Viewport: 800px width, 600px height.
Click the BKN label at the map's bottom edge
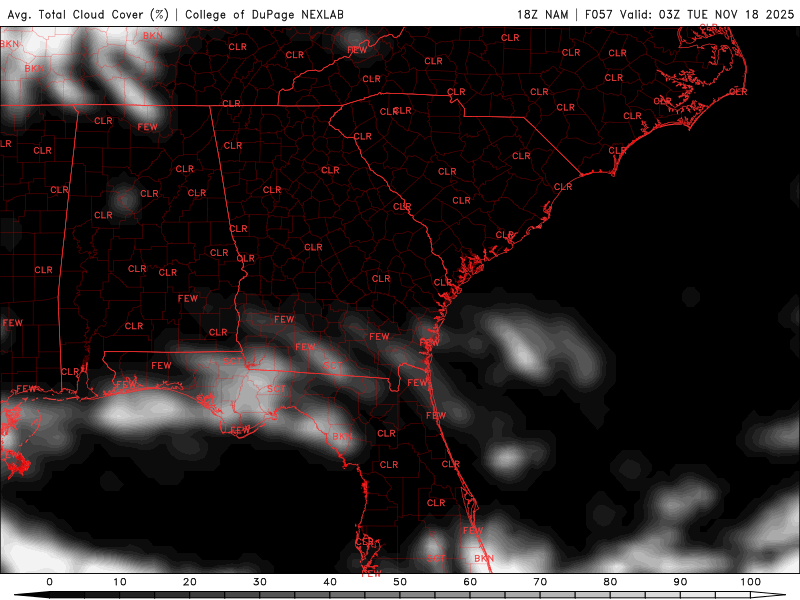[x=484, y=559]
